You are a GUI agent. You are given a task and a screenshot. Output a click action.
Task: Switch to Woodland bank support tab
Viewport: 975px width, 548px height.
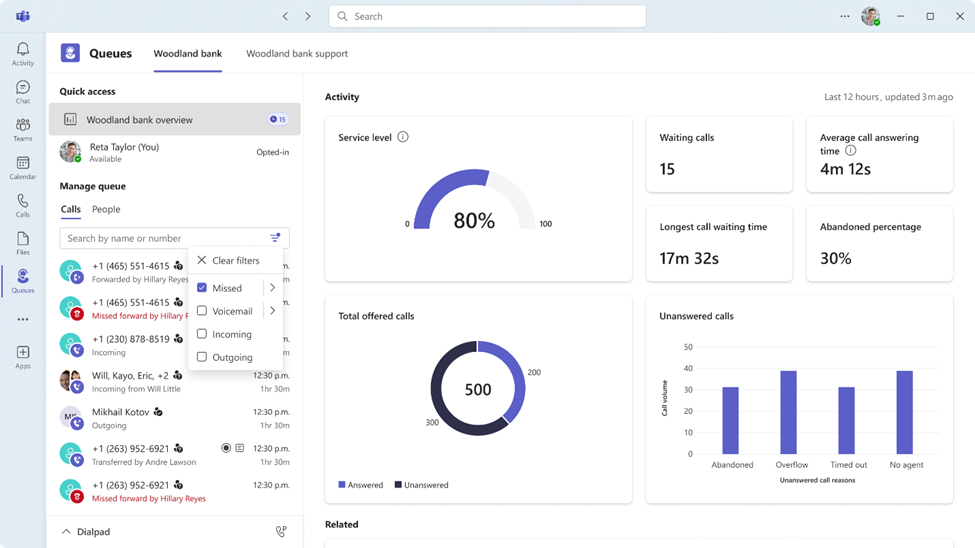click(x=297, y=53)
